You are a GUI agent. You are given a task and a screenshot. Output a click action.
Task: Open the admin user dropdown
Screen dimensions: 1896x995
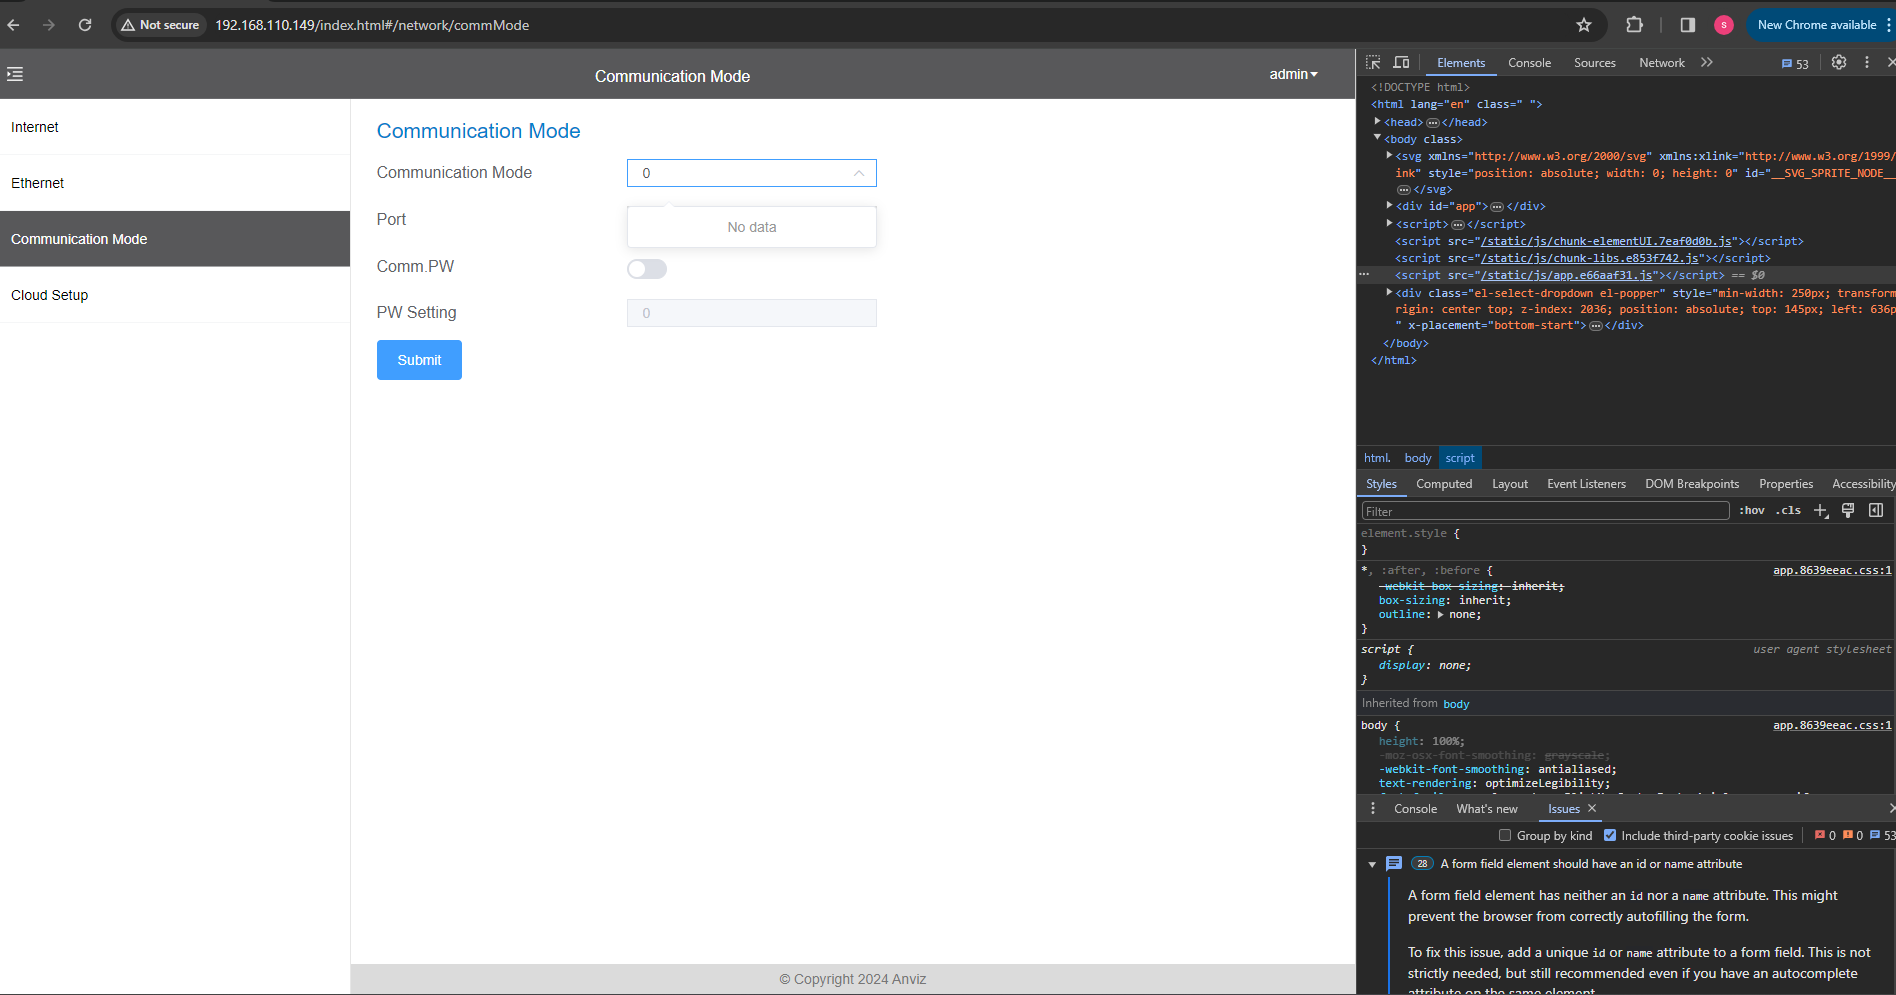coord(1293,74)
